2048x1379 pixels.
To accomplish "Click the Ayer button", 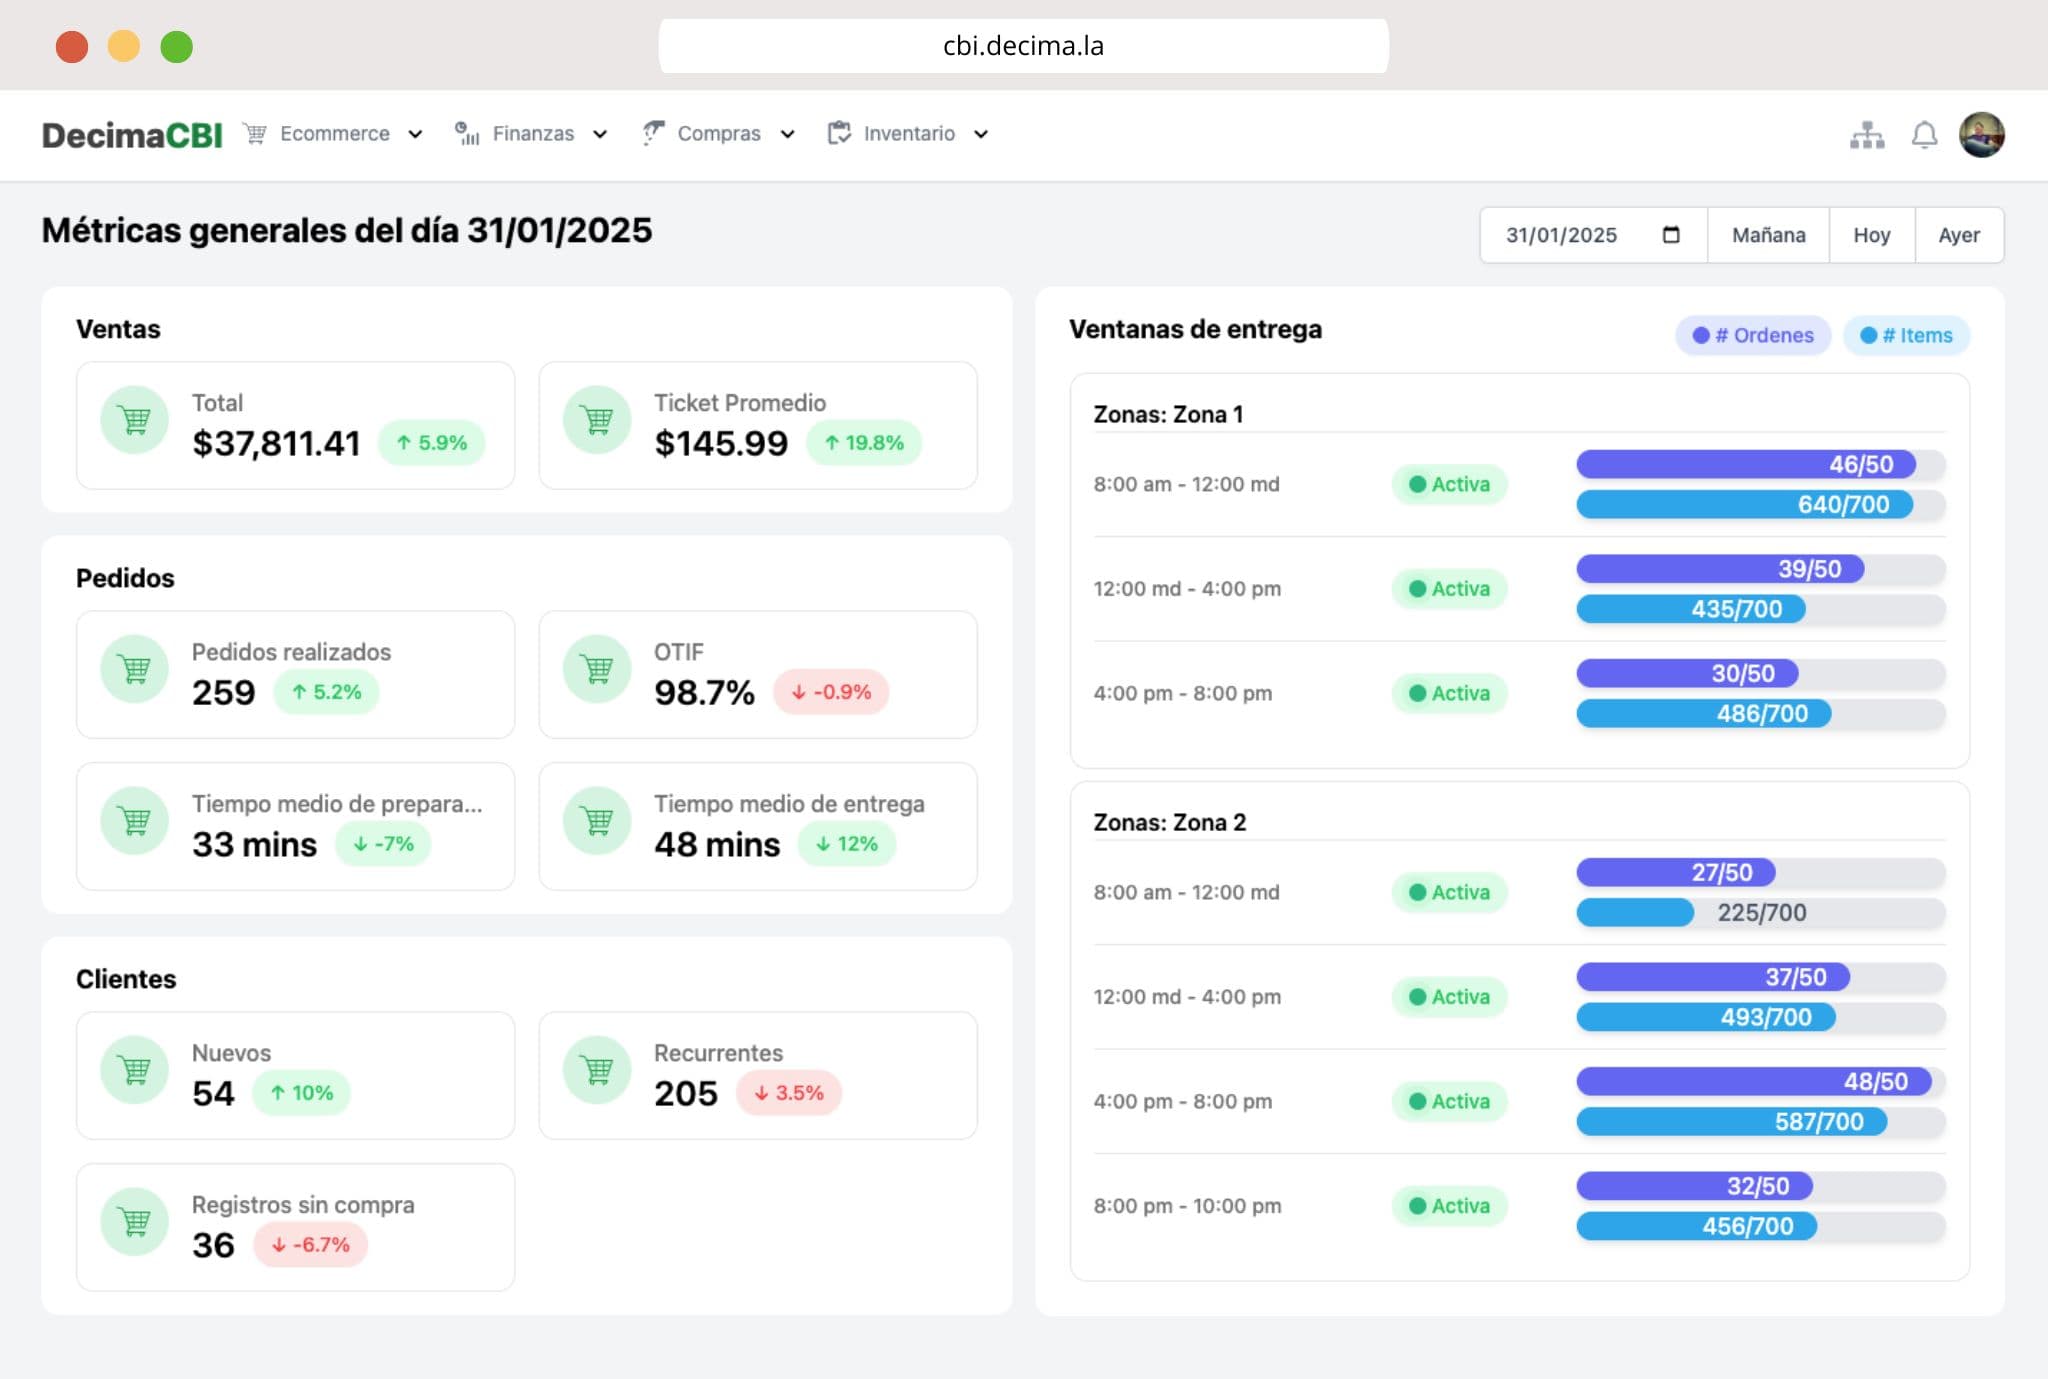I will point(1958,235).
